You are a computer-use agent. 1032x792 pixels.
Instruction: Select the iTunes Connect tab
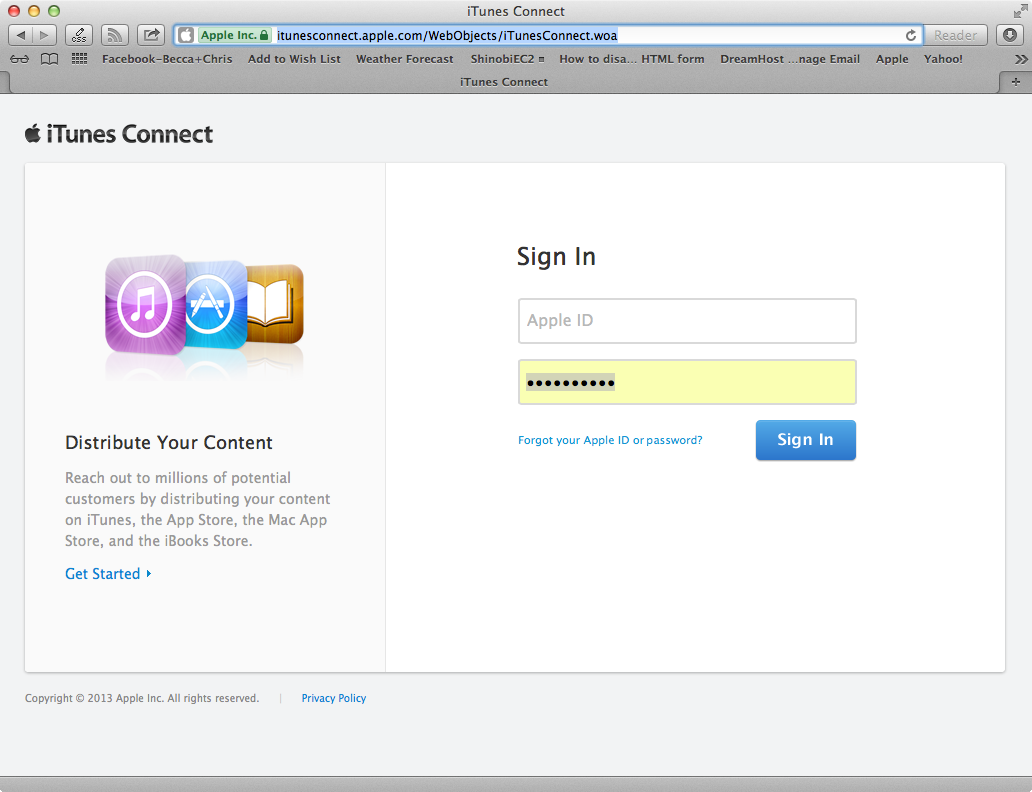point(503,82)
